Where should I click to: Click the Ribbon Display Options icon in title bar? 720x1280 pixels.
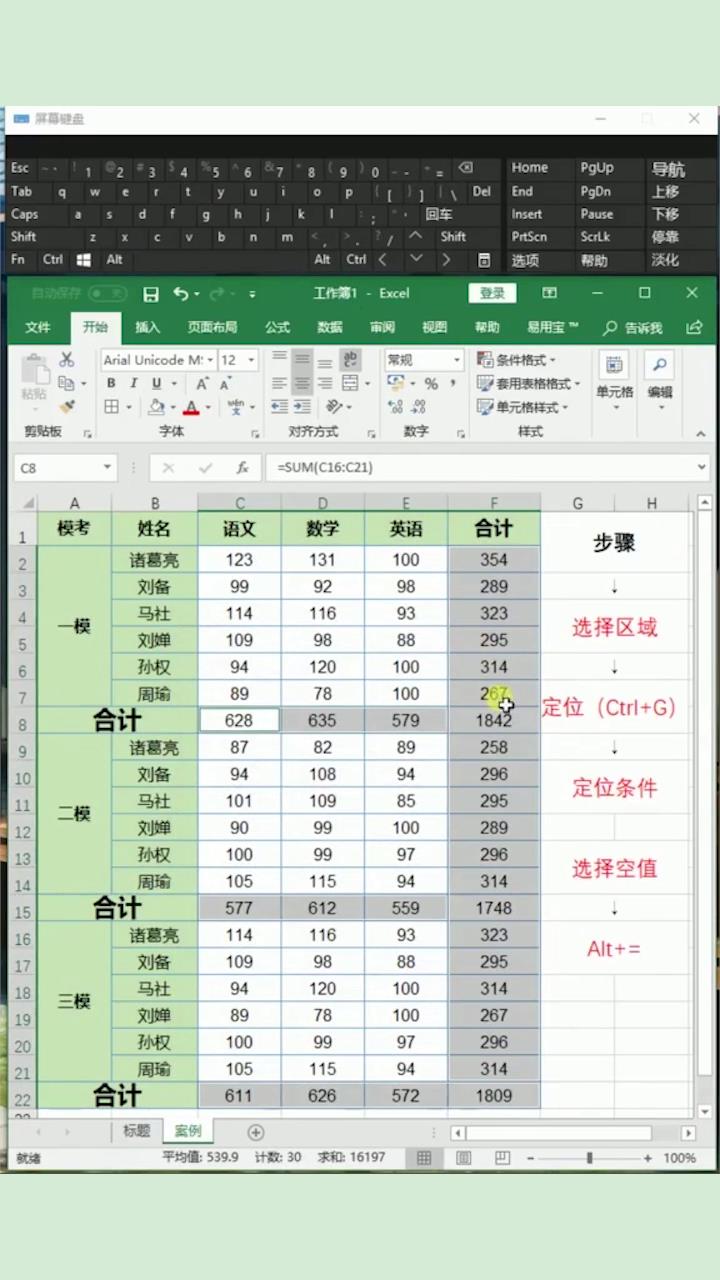[549, 293]
